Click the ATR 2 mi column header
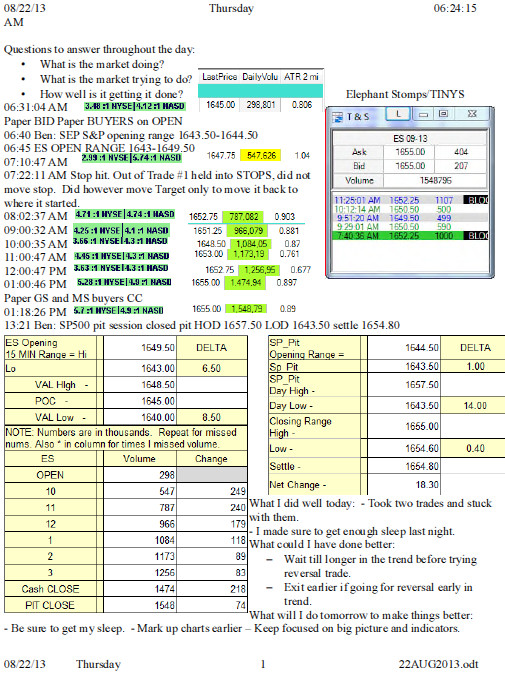The height and width of the screenshot is (675, 505). click(301, 77)
